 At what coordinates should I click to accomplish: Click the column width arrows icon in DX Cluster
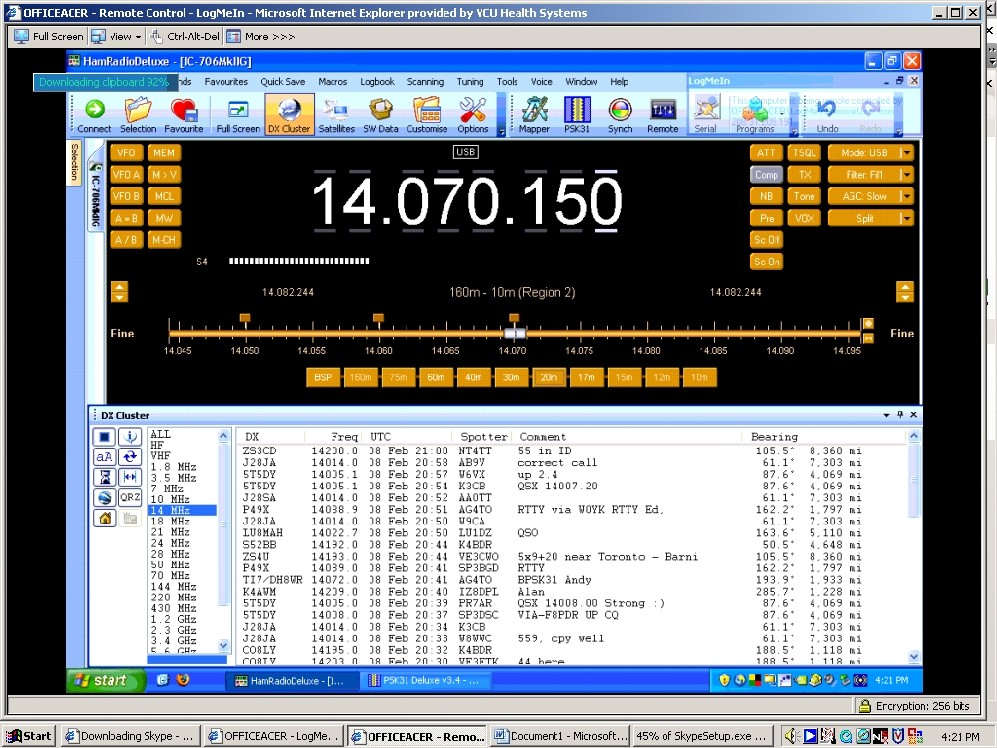130,477
